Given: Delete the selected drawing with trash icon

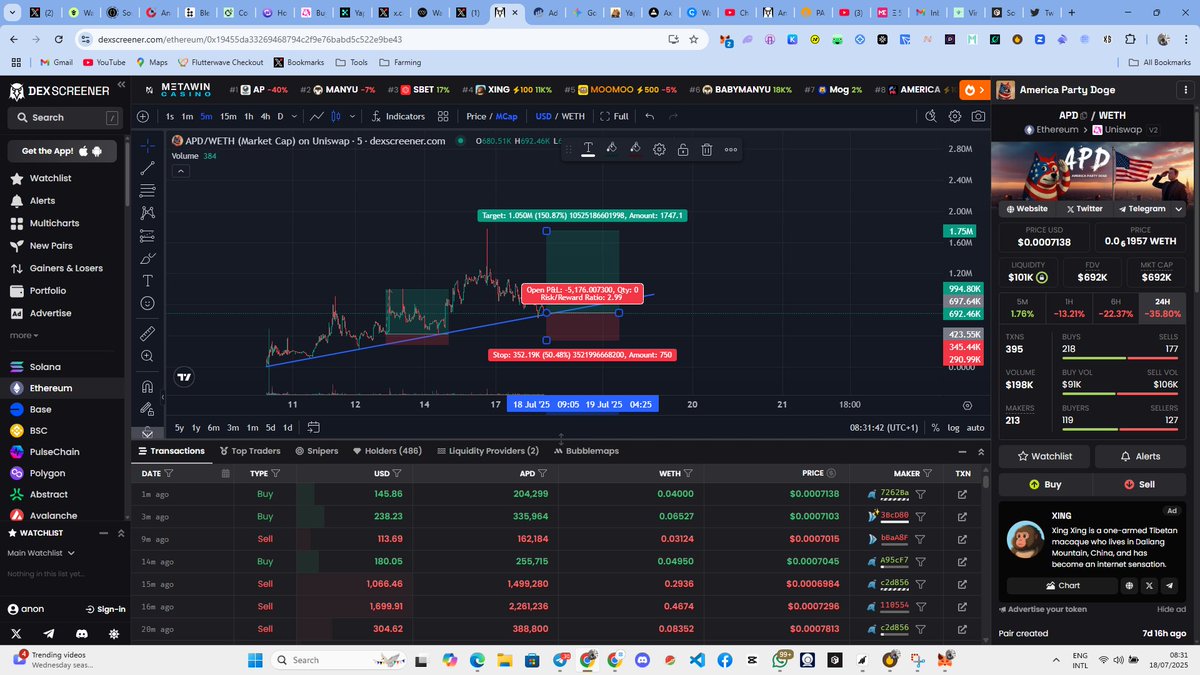Looking at the screenshot, I should pyautogui.click(x=707, y=149).
